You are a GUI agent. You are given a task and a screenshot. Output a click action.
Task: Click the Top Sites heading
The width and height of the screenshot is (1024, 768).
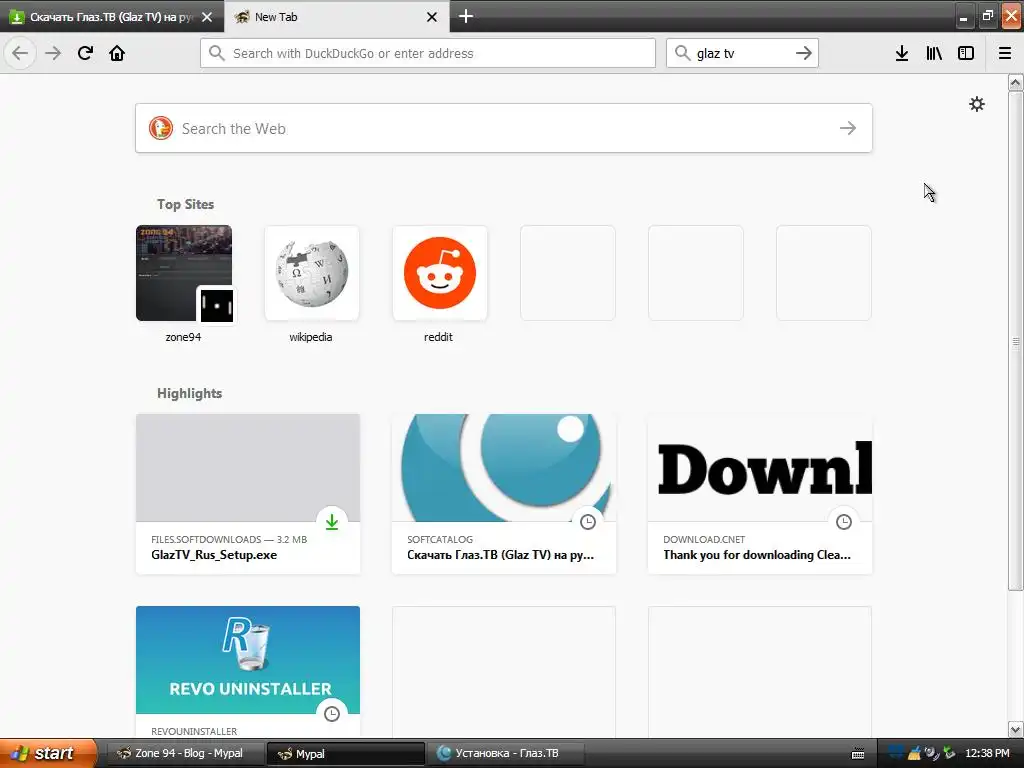(185, 204)
